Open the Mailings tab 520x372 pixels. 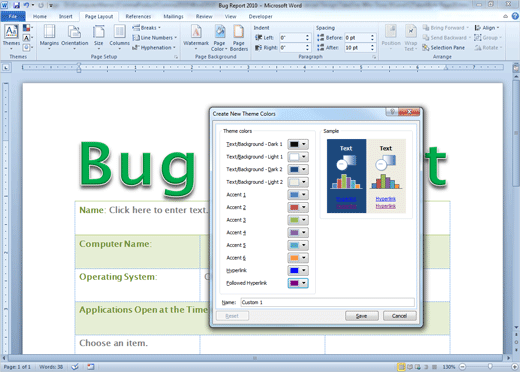pyautogui.click(x=173, y=16)
